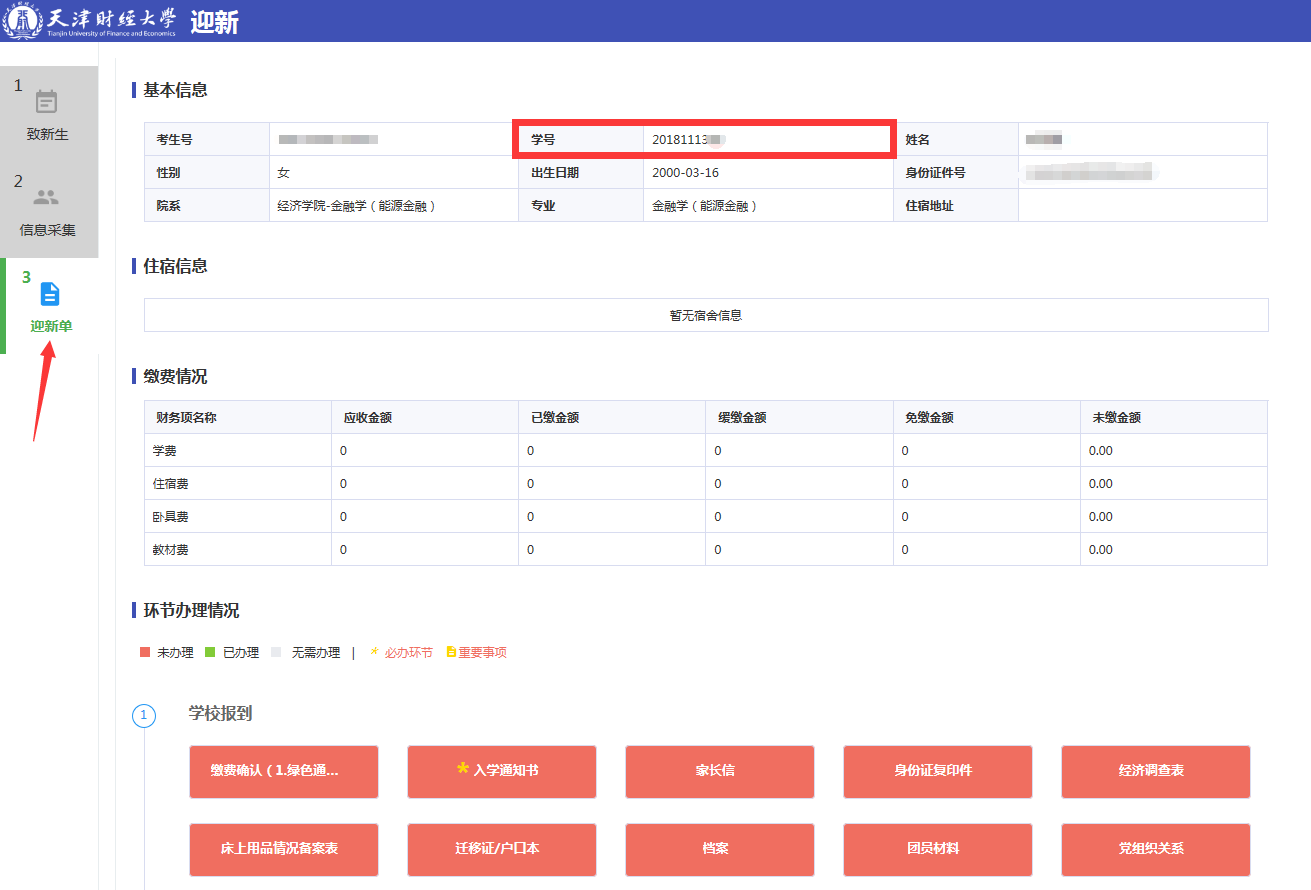Click the 床上用品情况备案表 button
Screen dimensions: 1311x890
click(x=284, y=849)
